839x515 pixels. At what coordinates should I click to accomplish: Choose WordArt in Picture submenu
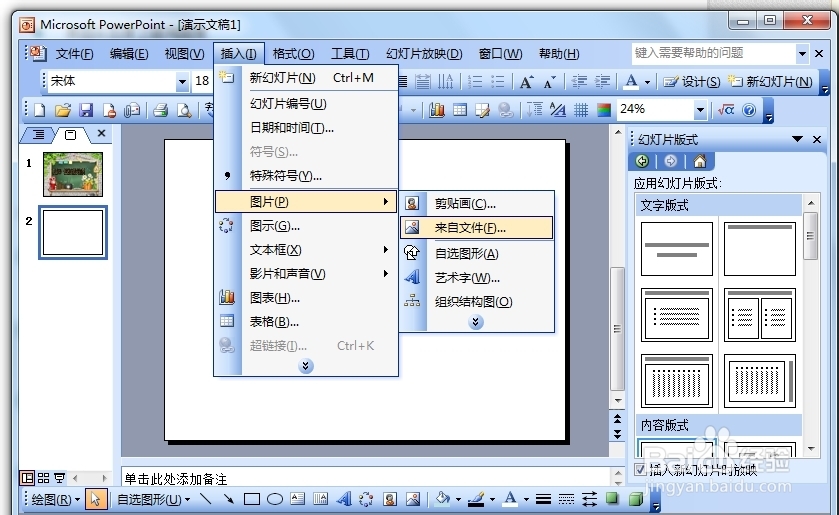click(x=476, y=277)
